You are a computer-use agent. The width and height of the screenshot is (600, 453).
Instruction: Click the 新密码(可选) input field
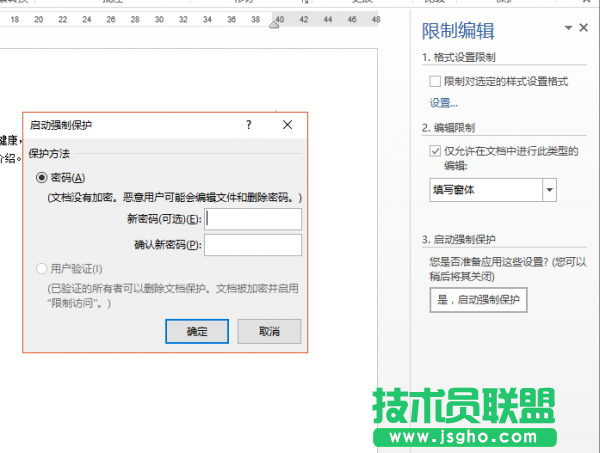point(253,219)
